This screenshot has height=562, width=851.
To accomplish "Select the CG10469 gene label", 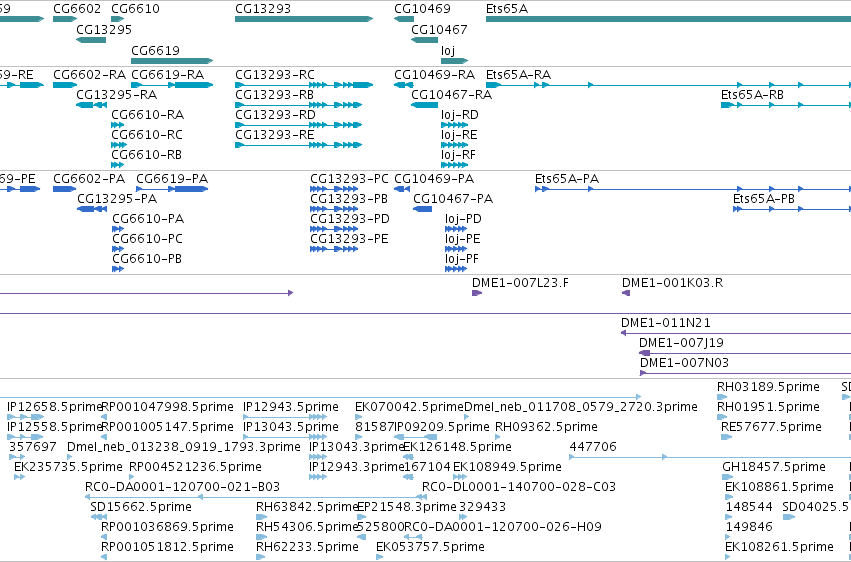I will pyautogui.click(x=422, y=9).
